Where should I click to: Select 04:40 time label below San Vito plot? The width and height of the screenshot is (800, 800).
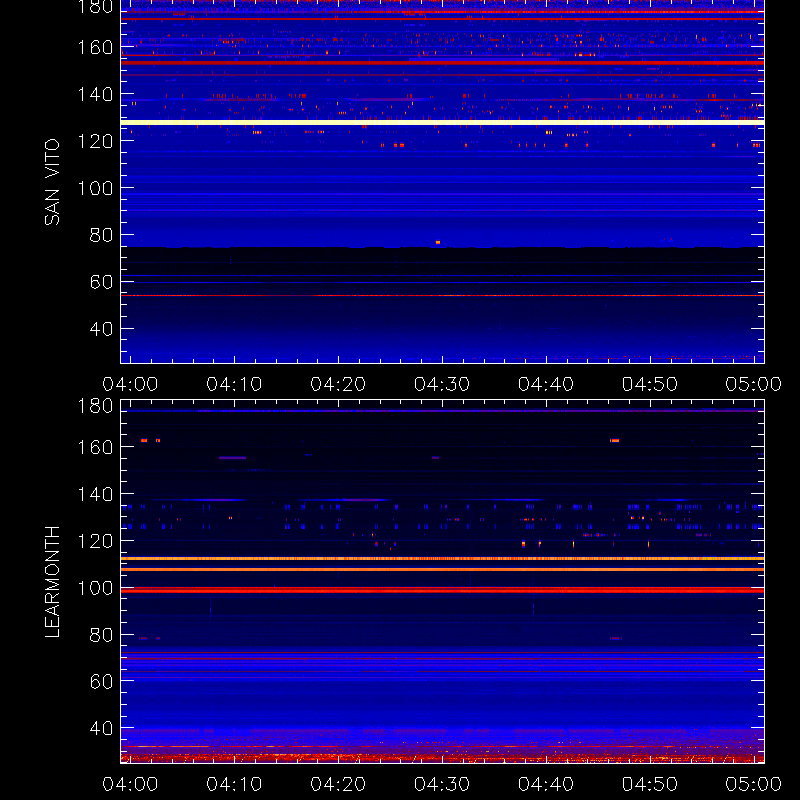point(546,384)
